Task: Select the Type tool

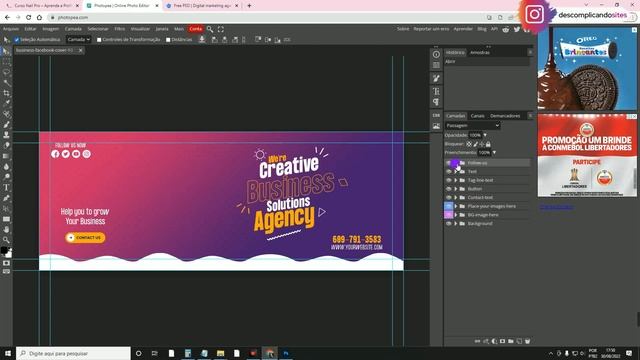Action: [x=6, y=188]
